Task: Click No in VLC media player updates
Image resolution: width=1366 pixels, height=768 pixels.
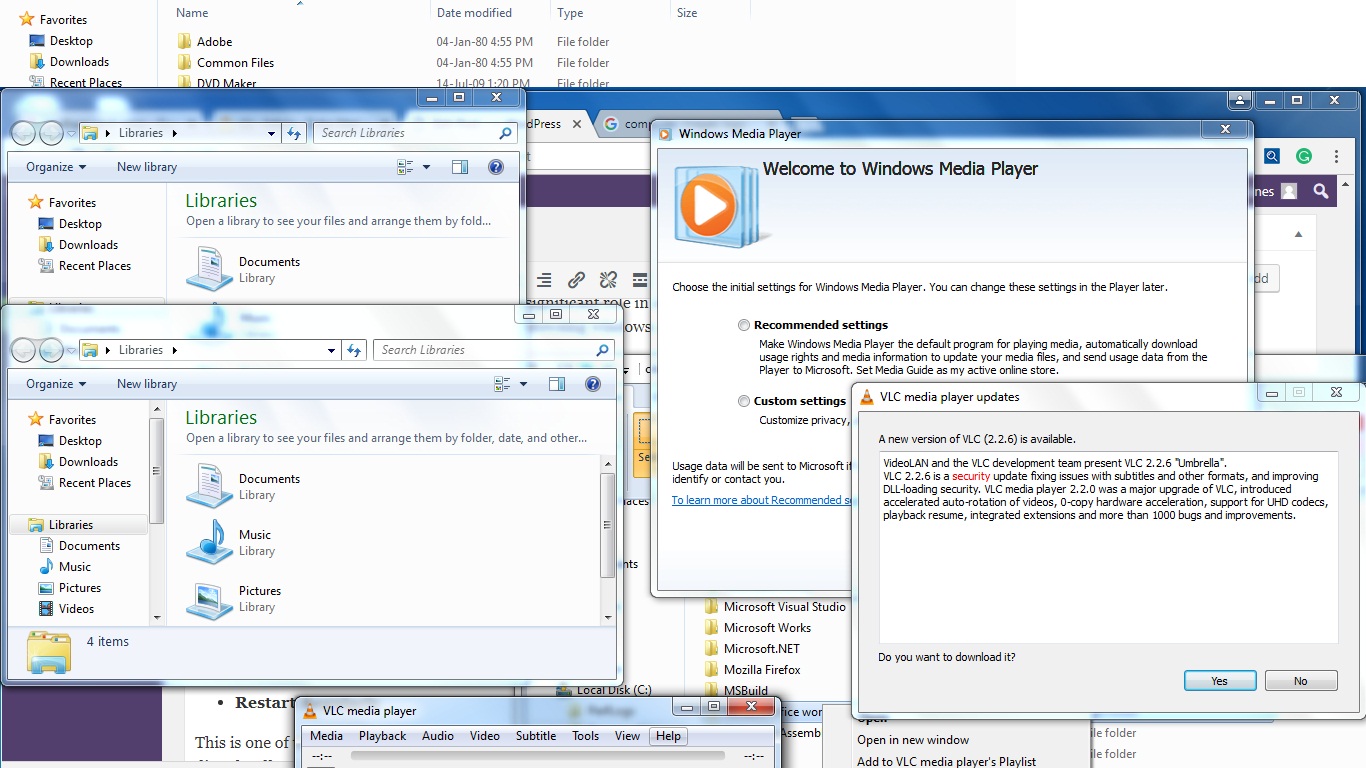Action: (x=1301, y=681)
